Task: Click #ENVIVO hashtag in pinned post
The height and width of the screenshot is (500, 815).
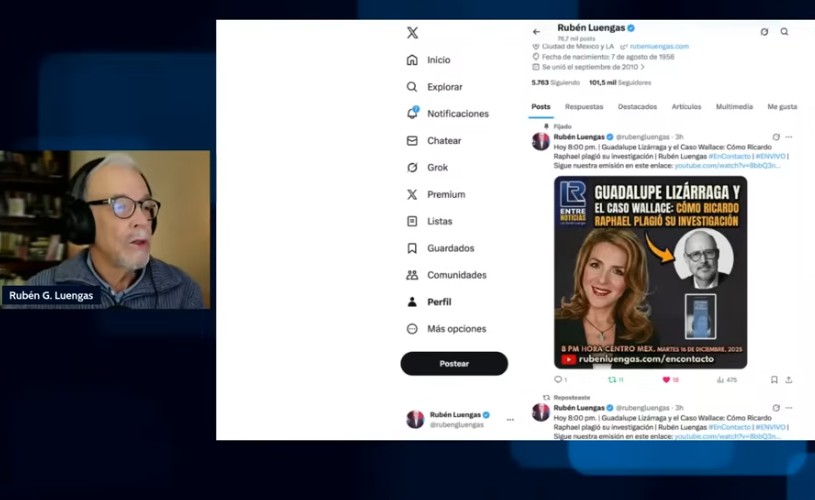Action: click(770, 156)
